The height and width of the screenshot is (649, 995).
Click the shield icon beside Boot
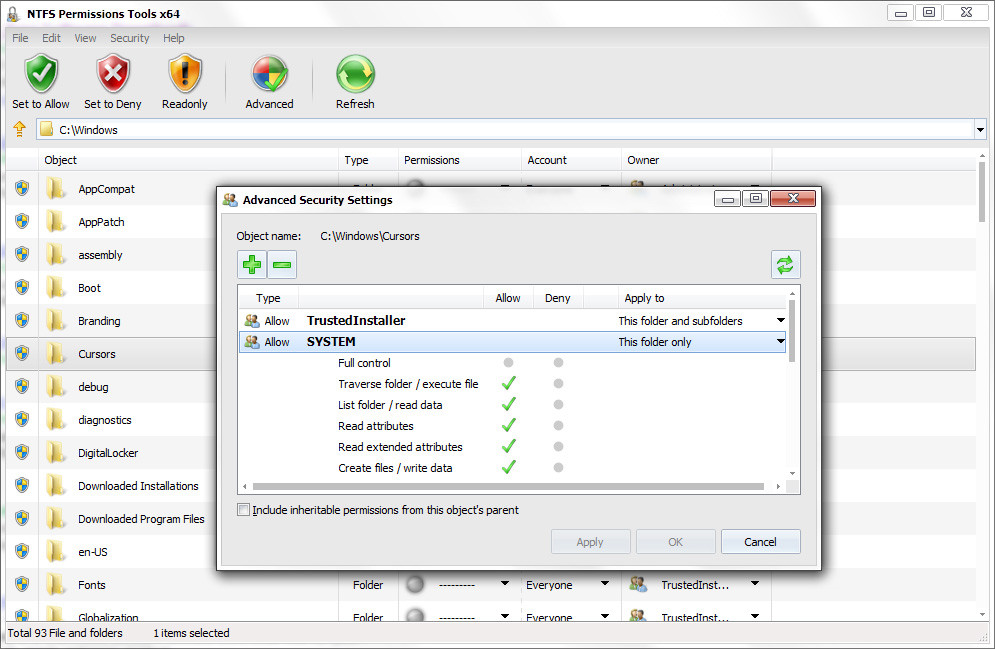22,287
